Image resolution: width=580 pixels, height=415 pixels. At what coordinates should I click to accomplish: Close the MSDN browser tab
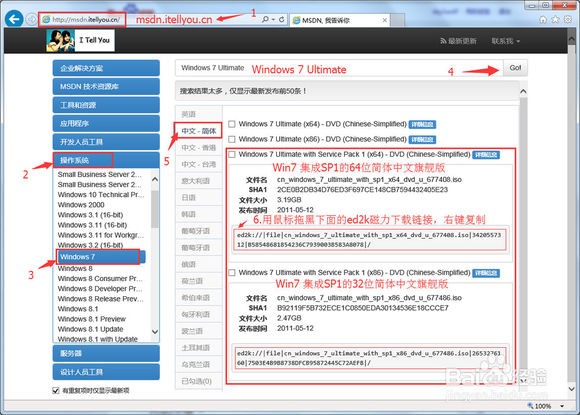click(x=385, y=20)
